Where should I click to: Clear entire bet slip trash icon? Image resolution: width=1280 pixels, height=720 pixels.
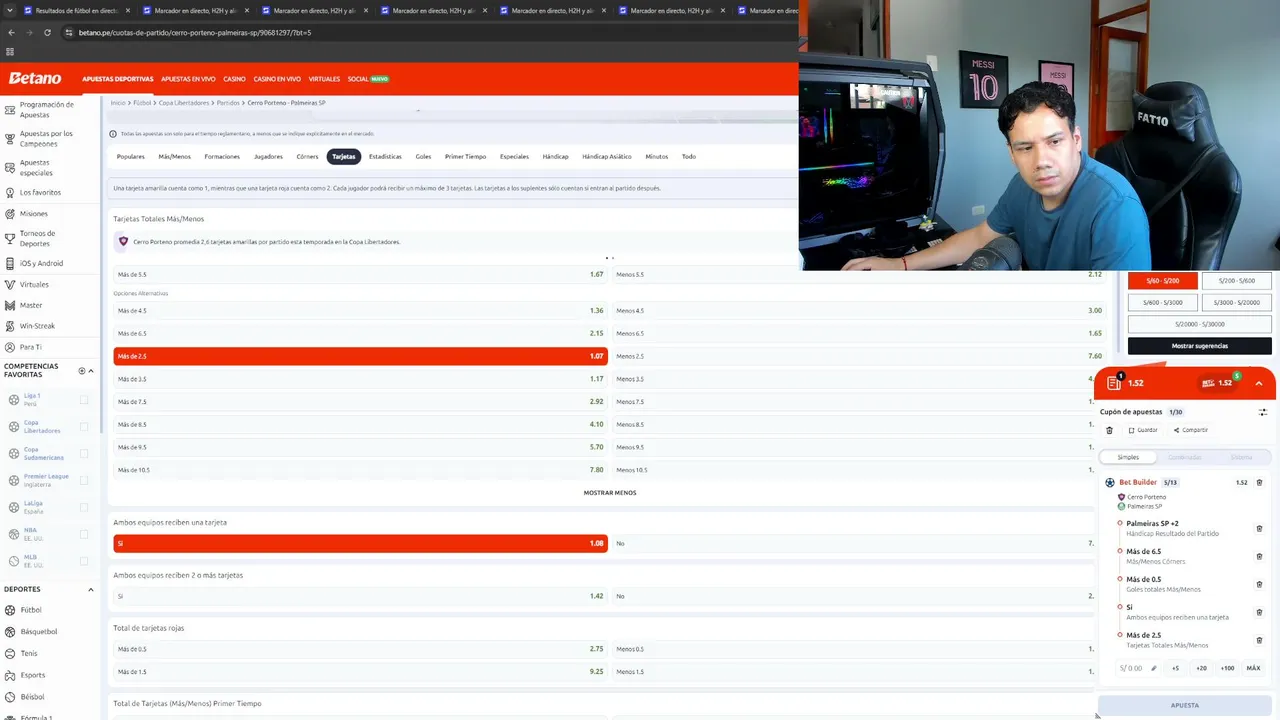1109,430
